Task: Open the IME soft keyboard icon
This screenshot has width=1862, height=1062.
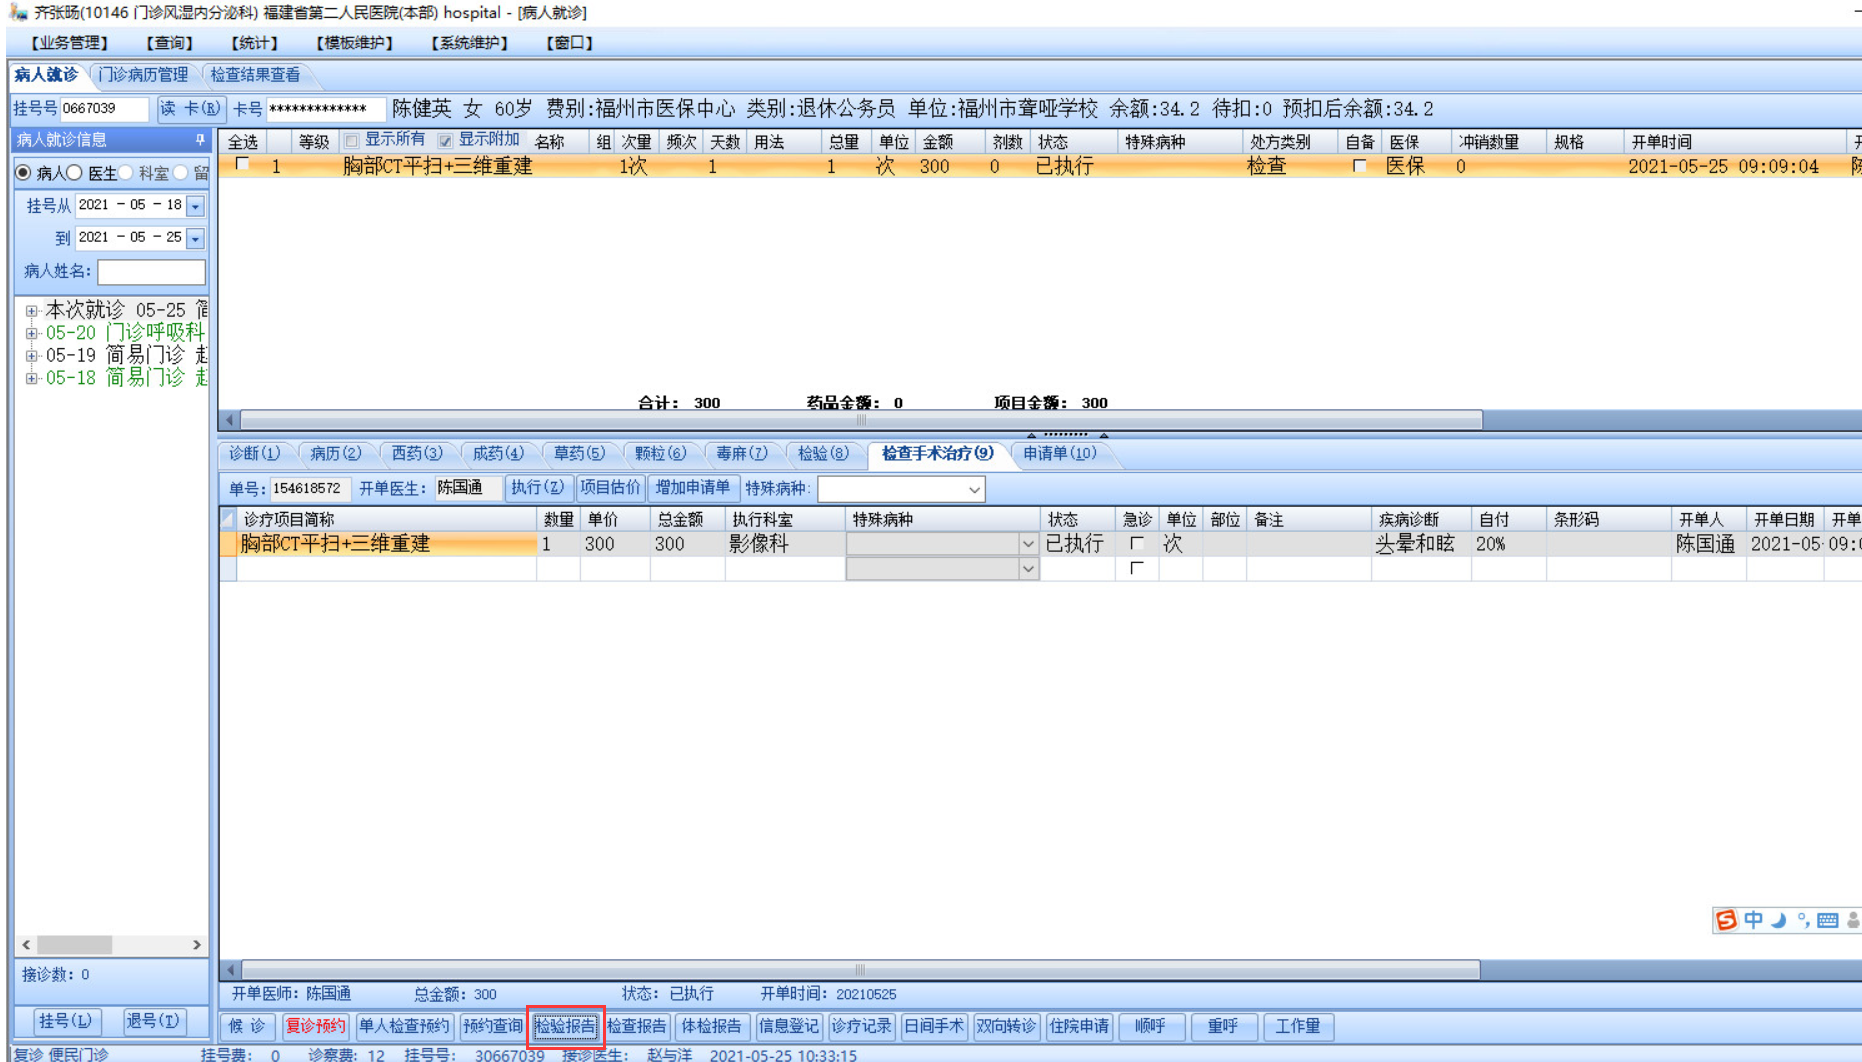Action: 1827,920
